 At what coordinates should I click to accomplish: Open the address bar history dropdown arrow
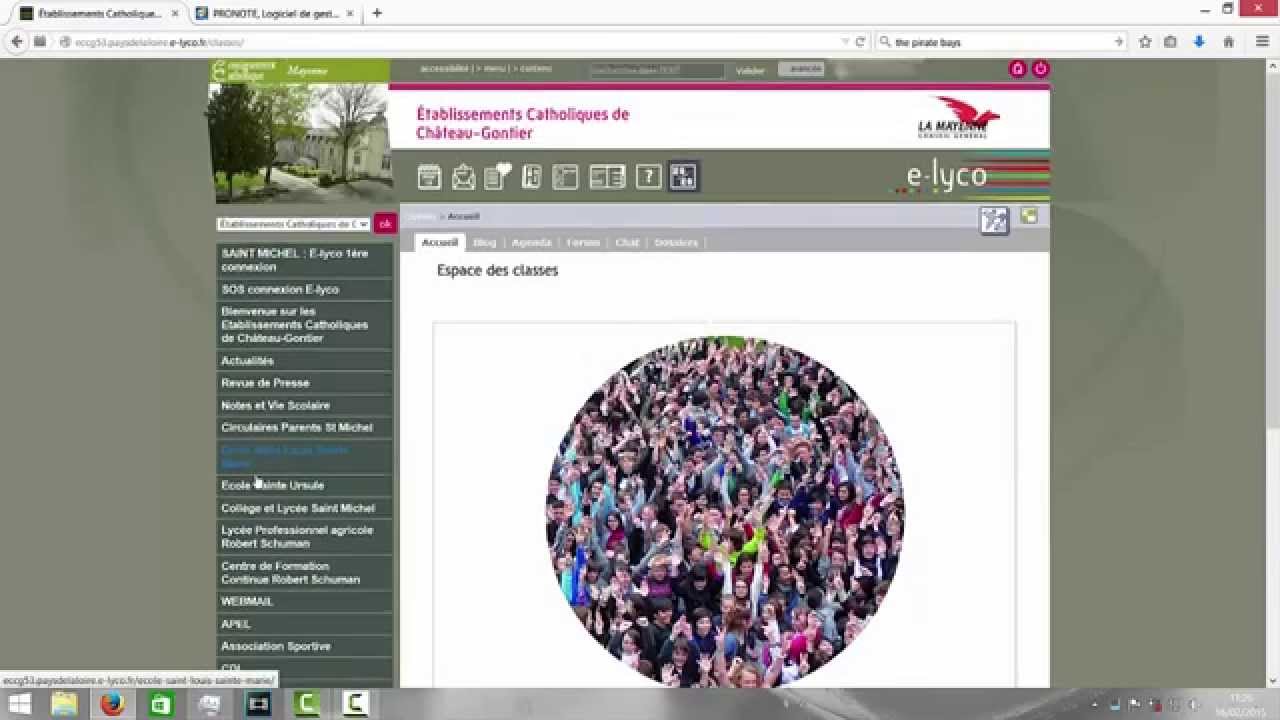(x=845, y=42)
